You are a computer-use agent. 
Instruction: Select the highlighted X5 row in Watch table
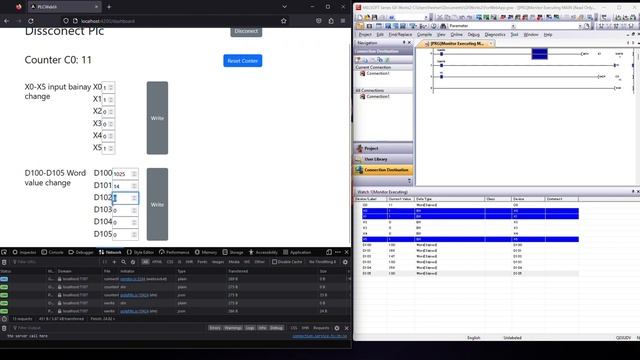pos(470,239)
